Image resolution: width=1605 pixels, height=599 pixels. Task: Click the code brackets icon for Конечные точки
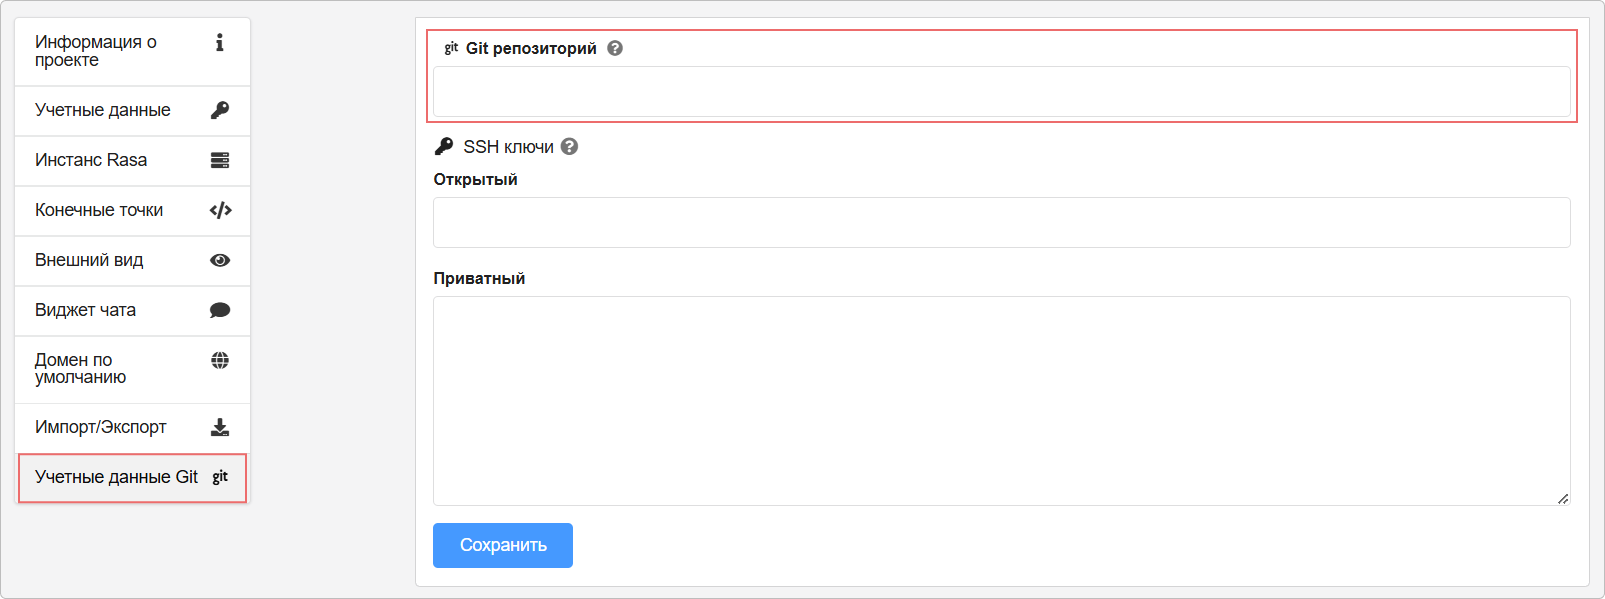click(x=220, y=210)
